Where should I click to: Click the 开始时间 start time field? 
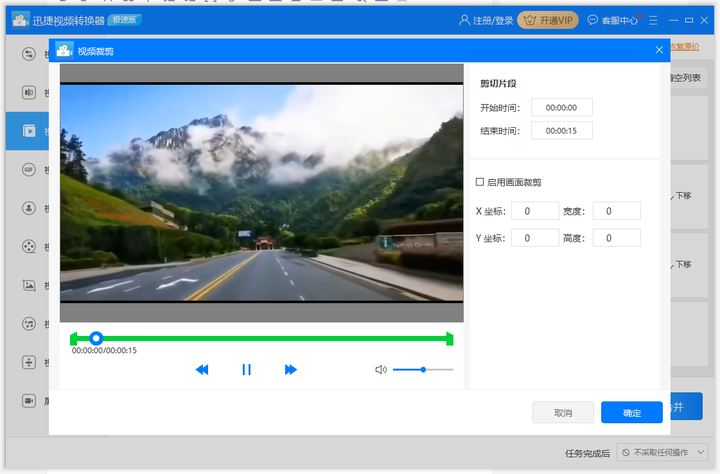562,107
